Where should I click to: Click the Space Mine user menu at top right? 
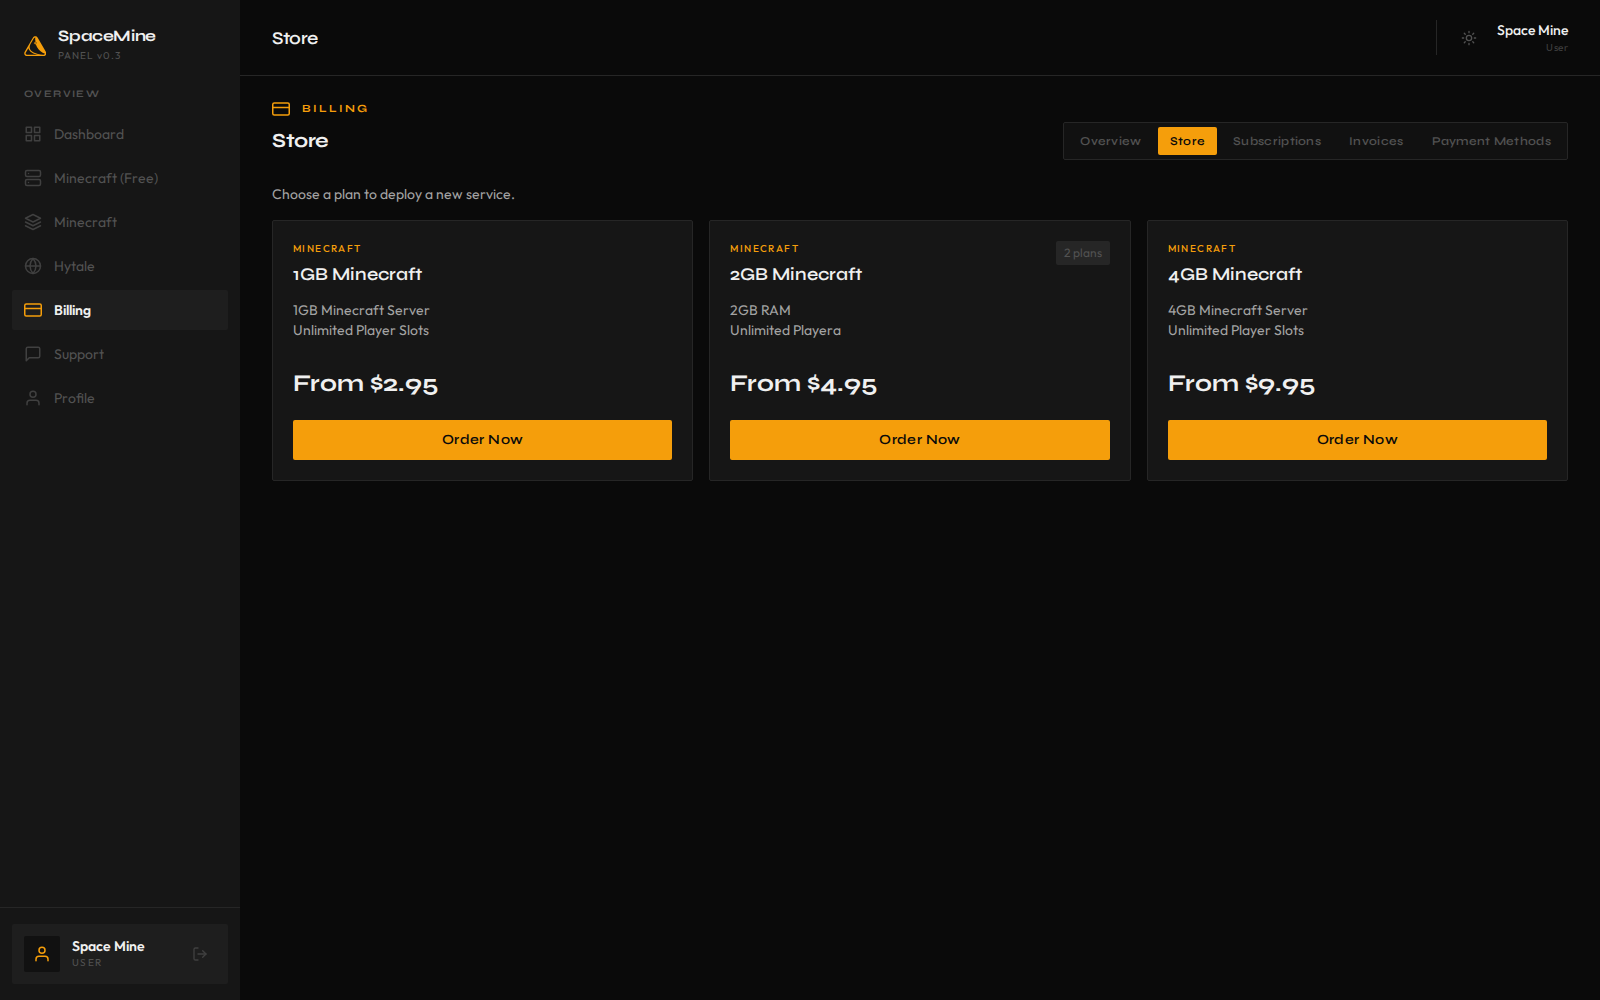pos(1531,38)
